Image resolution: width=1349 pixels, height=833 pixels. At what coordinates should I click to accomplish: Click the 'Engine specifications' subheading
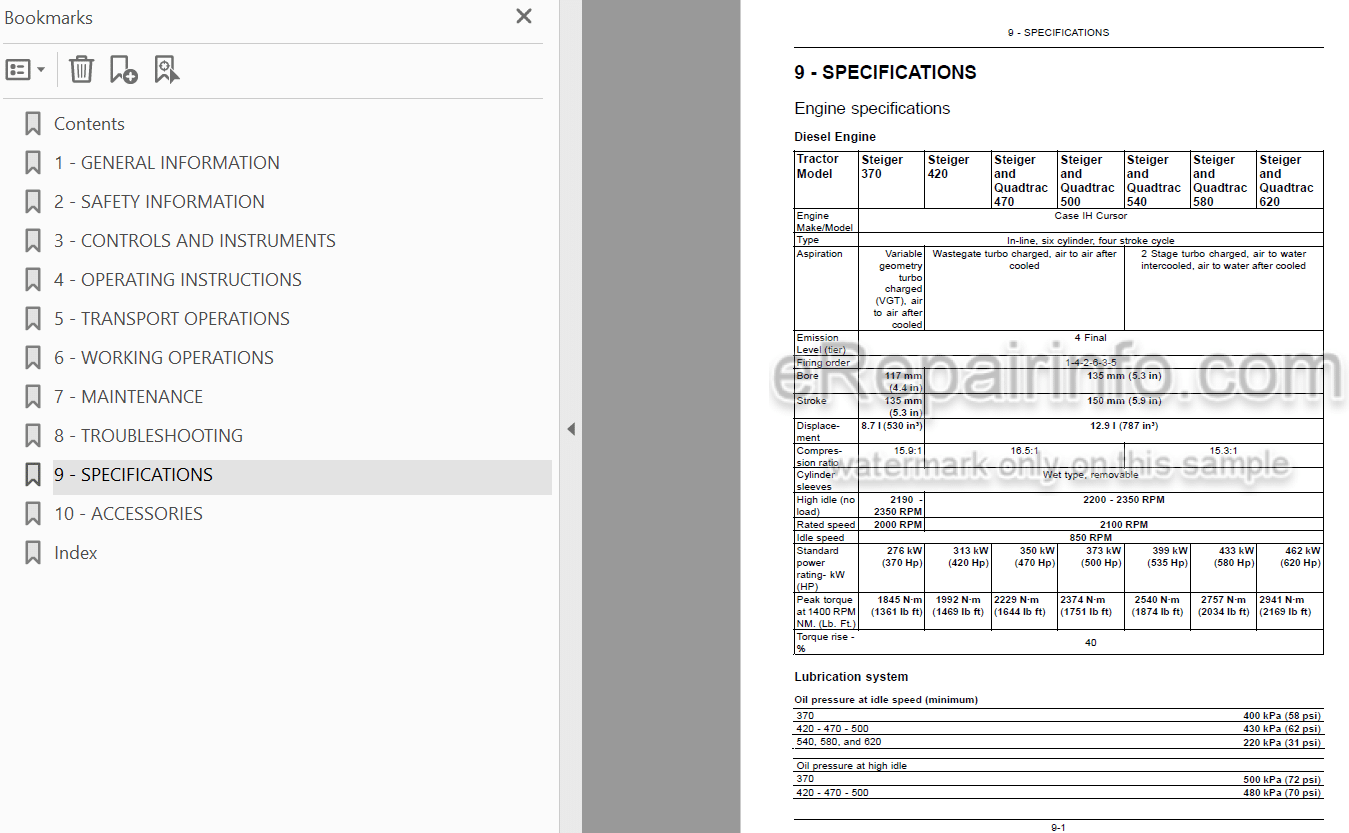click(x=872, y=108)
